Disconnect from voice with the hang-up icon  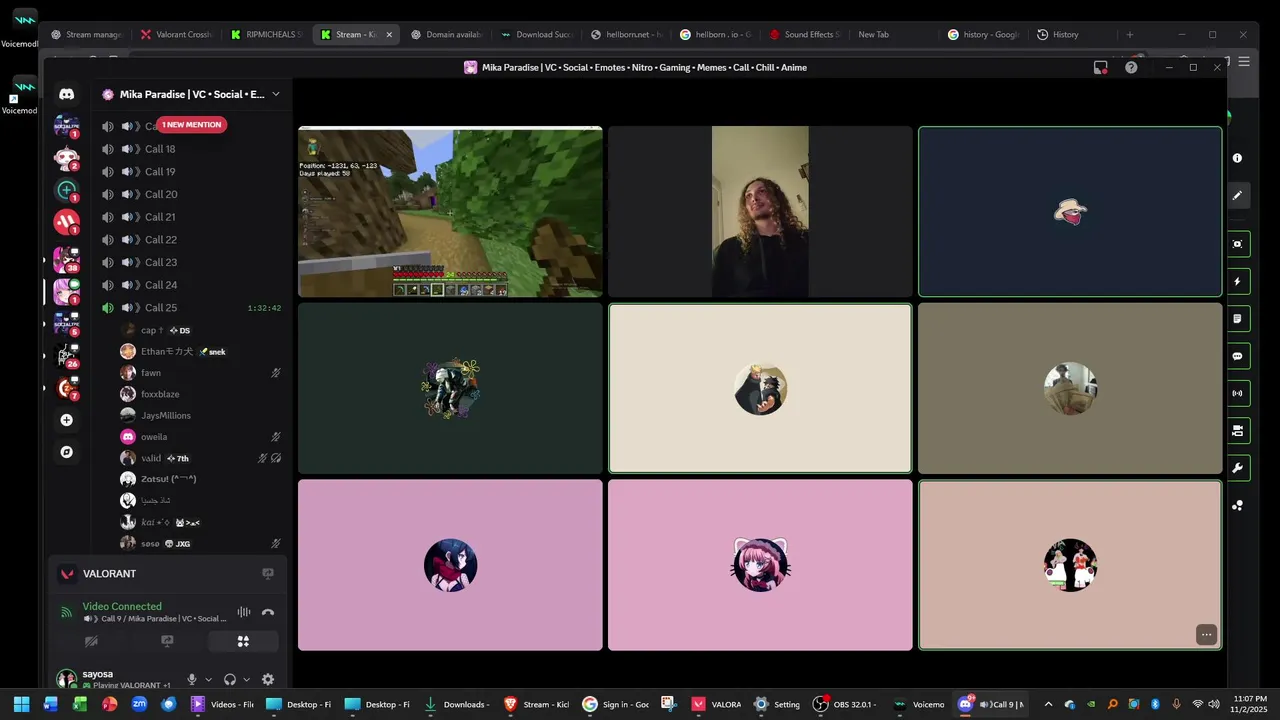pos(268,612)
